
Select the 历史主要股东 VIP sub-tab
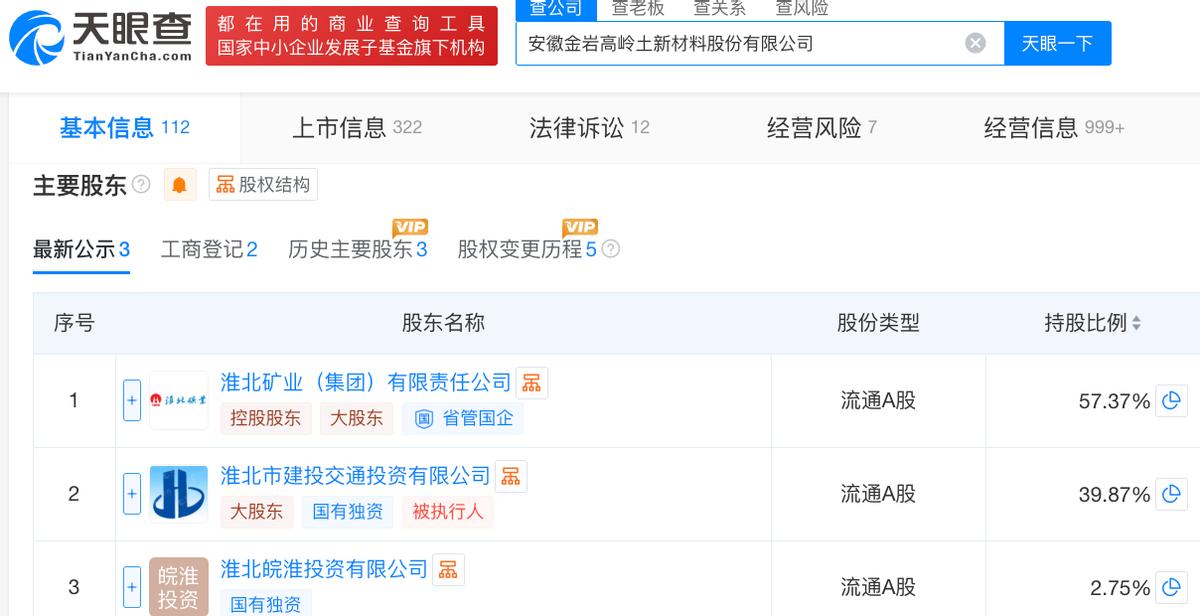click(x=358, y=249)
